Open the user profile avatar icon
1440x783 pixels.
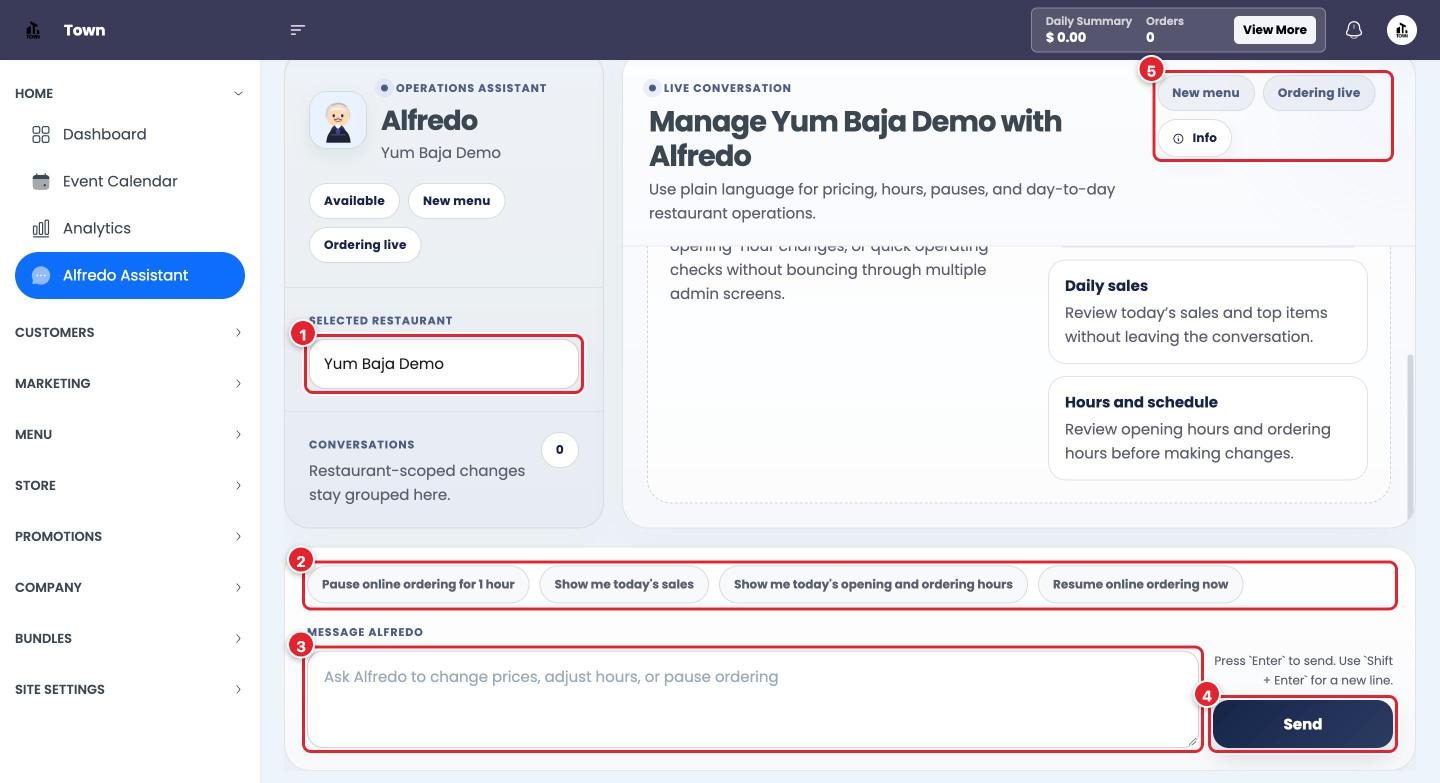[1402, 30]
